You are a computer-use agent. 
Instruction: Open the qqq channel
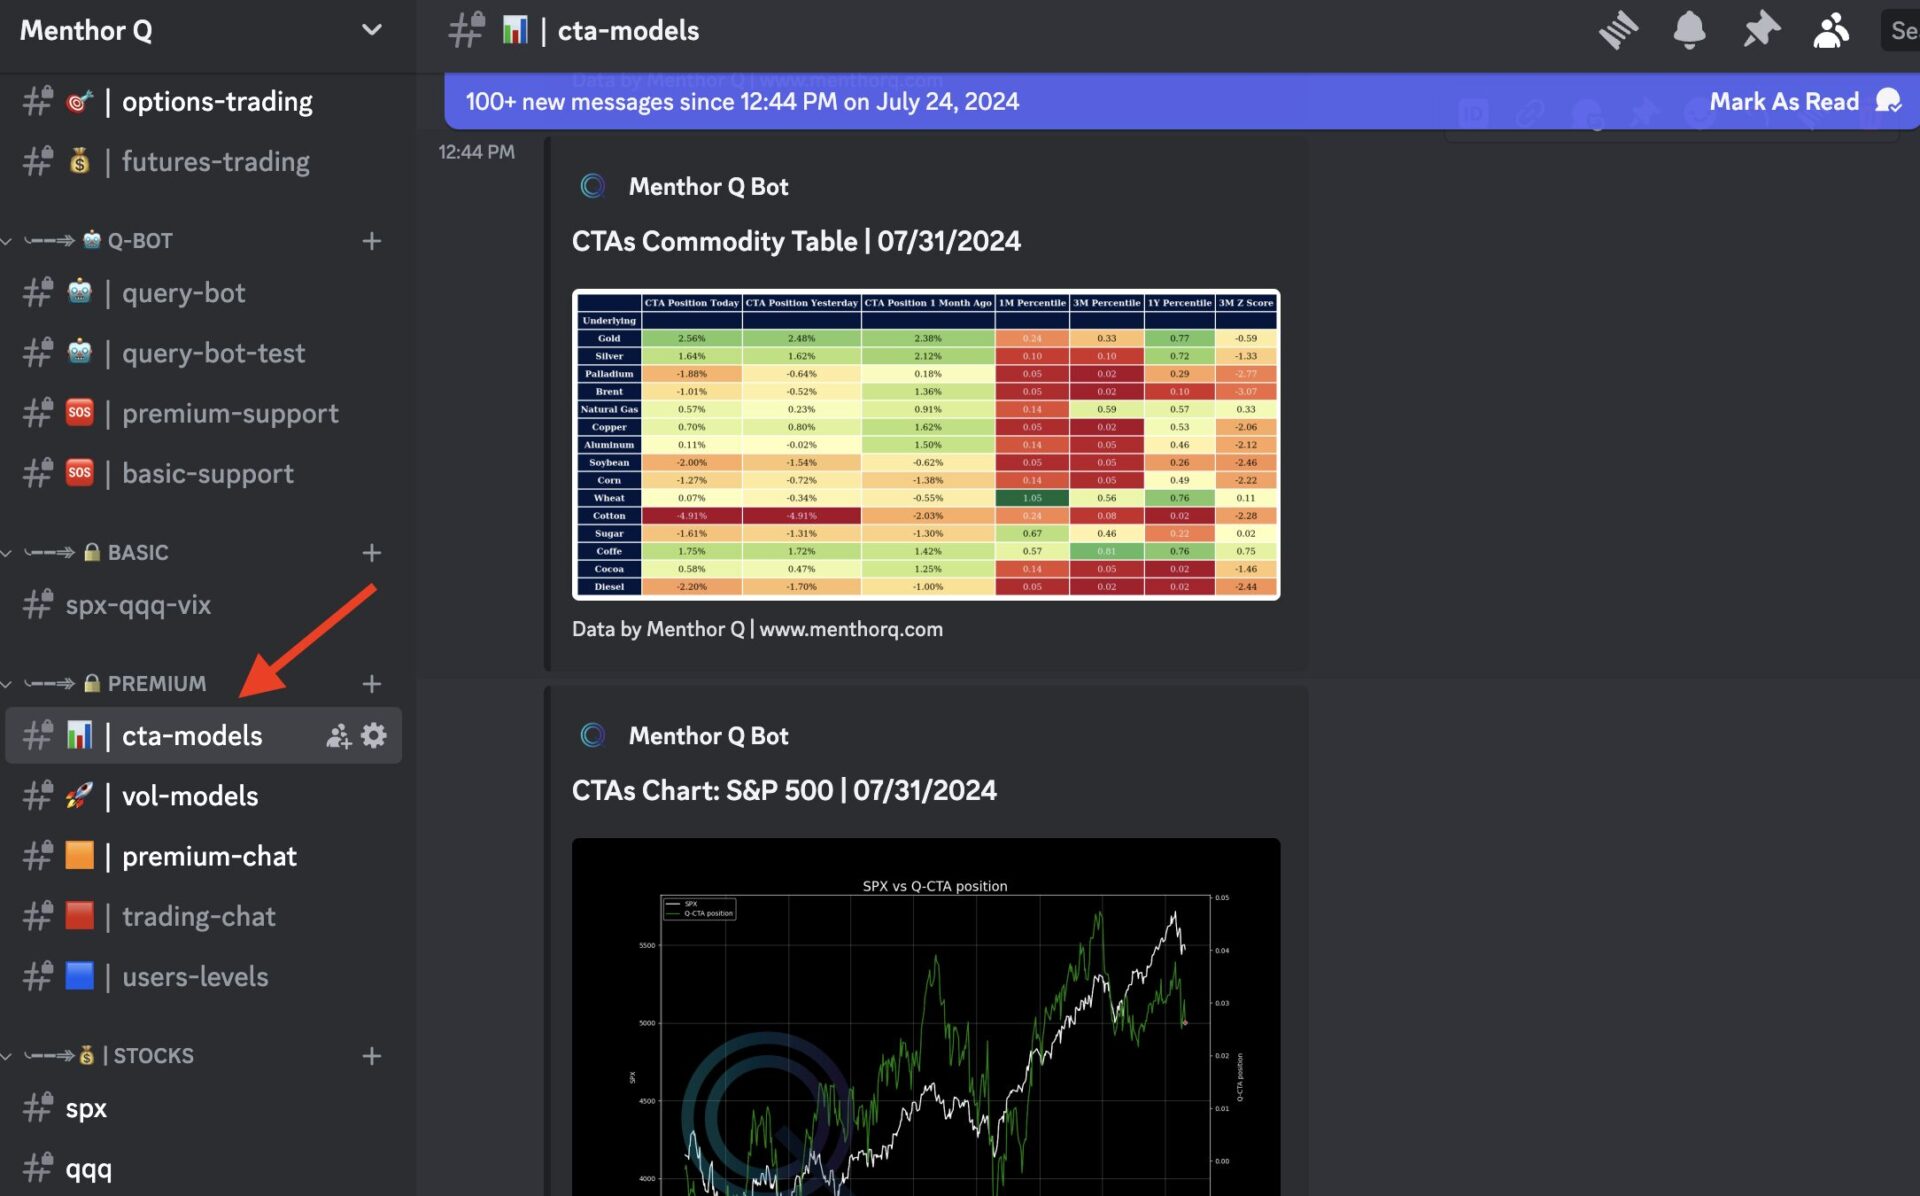[204, 1168]
